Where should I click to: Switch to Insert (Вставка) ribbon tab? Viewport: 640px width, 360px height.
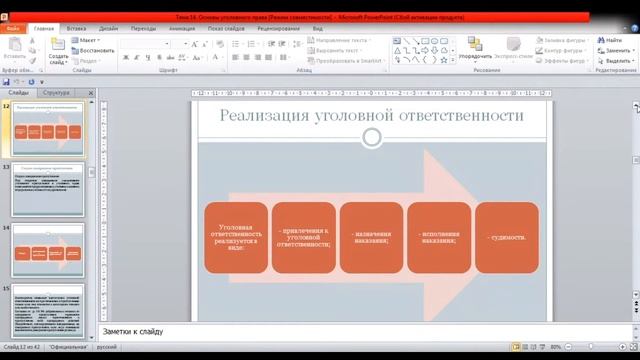pyautogui.click(x=76, y=29)
